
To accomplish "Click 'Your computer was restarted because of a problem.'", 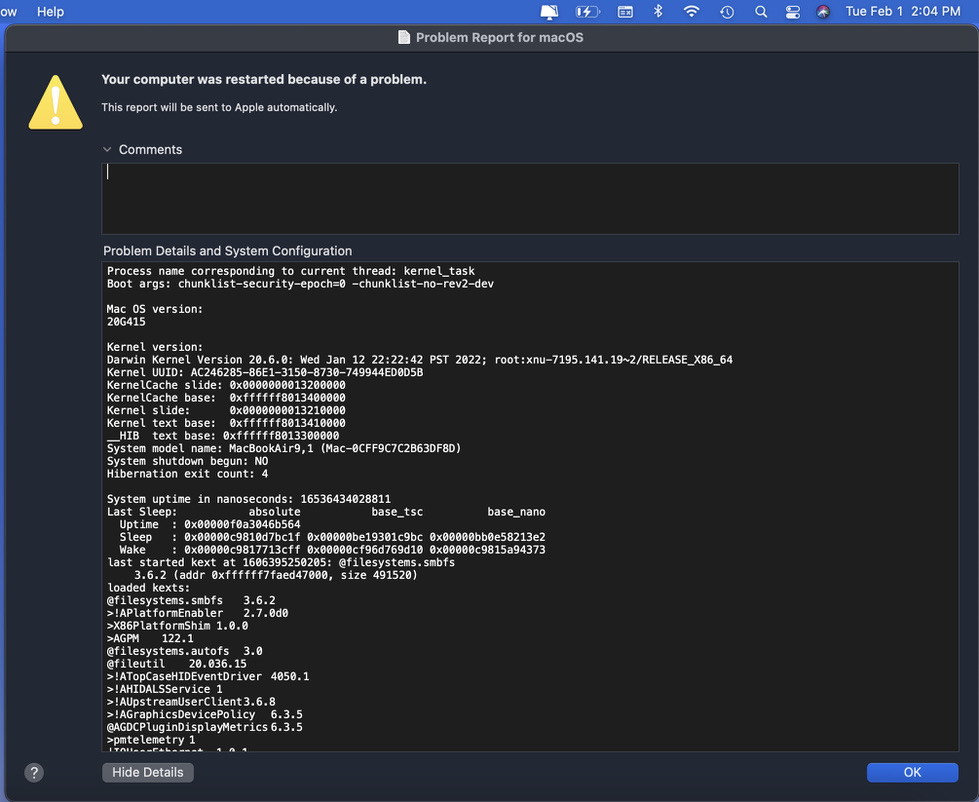I will pos(264,79).
